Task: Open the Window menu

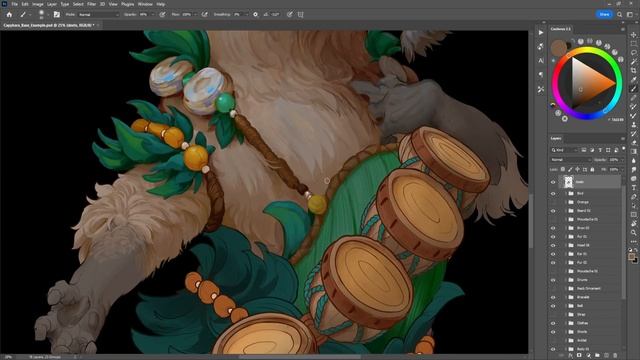Action: (145, 4)
